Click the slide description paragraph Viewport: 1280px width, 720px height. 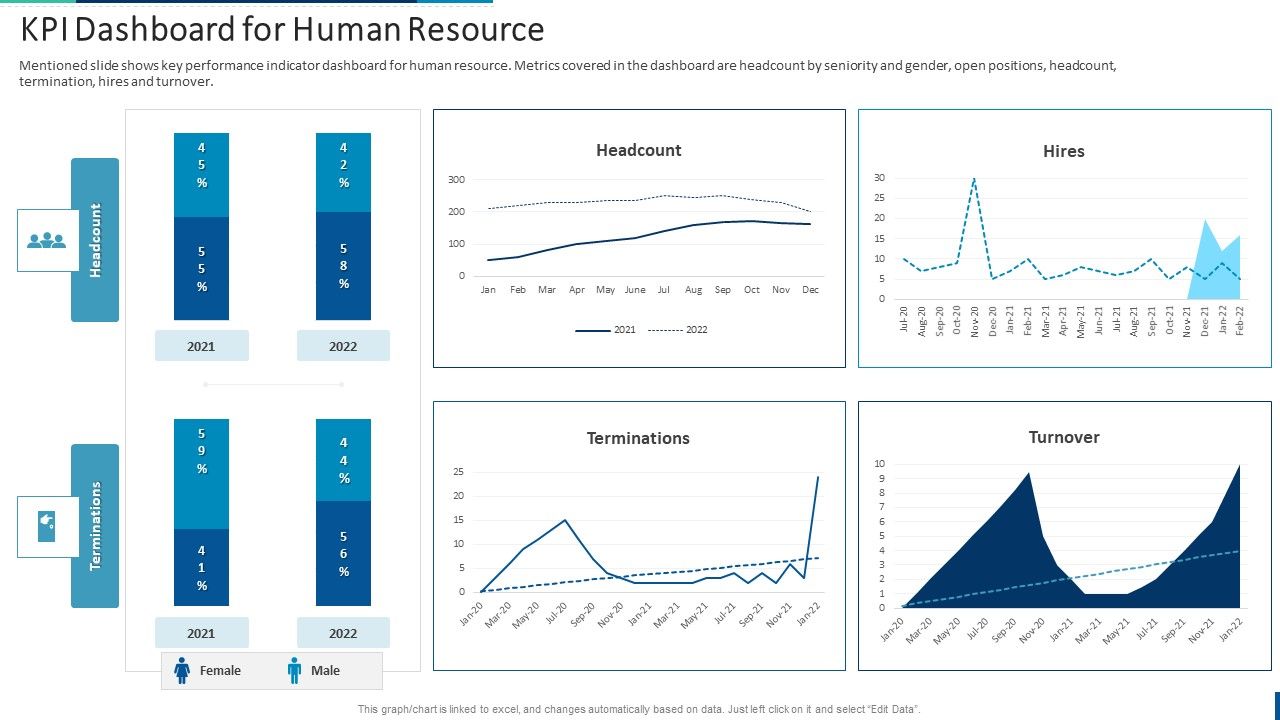(x=567, y=73)
